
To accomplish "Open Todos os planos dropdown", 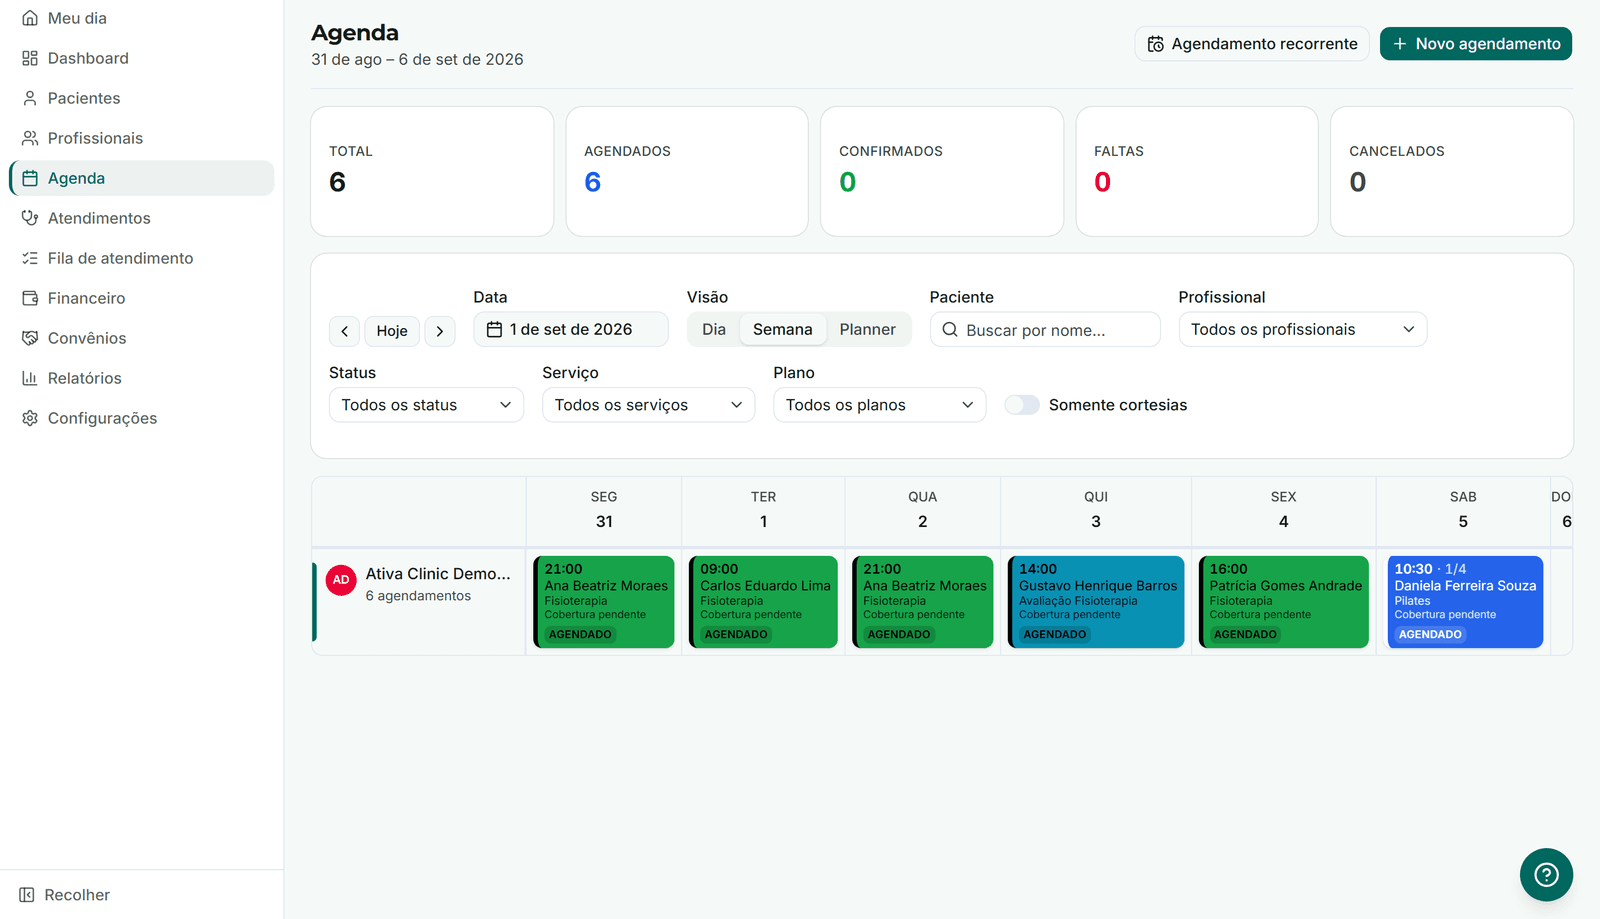I will click(879, 405).
